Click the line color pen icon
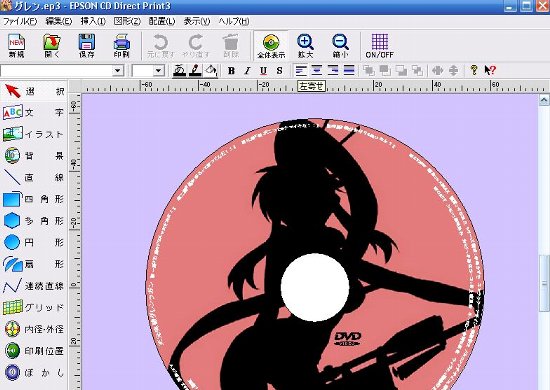 195,70
